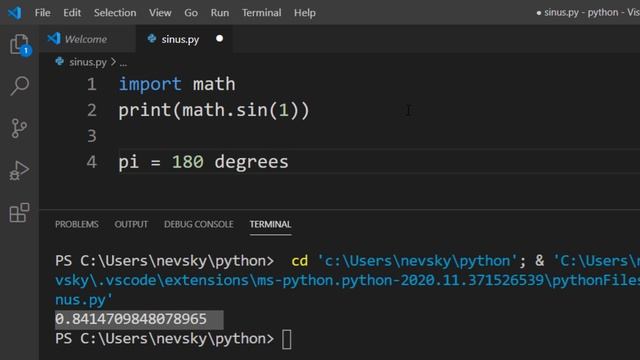
Task: Open the Selection menu
Action: pos(115,13)
